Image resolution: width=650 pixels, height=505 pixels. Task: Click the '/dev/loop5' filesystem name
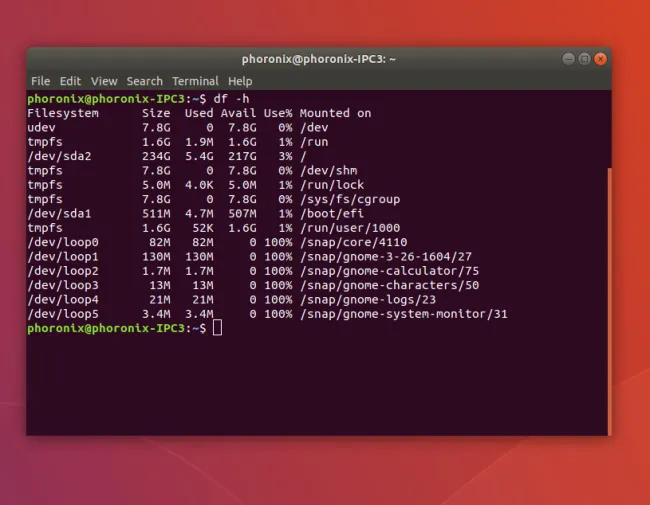click(63, 314)
